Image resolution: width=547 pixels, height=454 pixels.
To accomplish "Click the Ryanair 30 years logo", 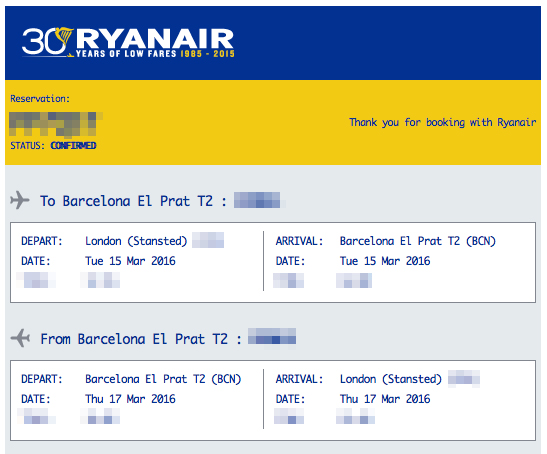I will click(128, 42).
